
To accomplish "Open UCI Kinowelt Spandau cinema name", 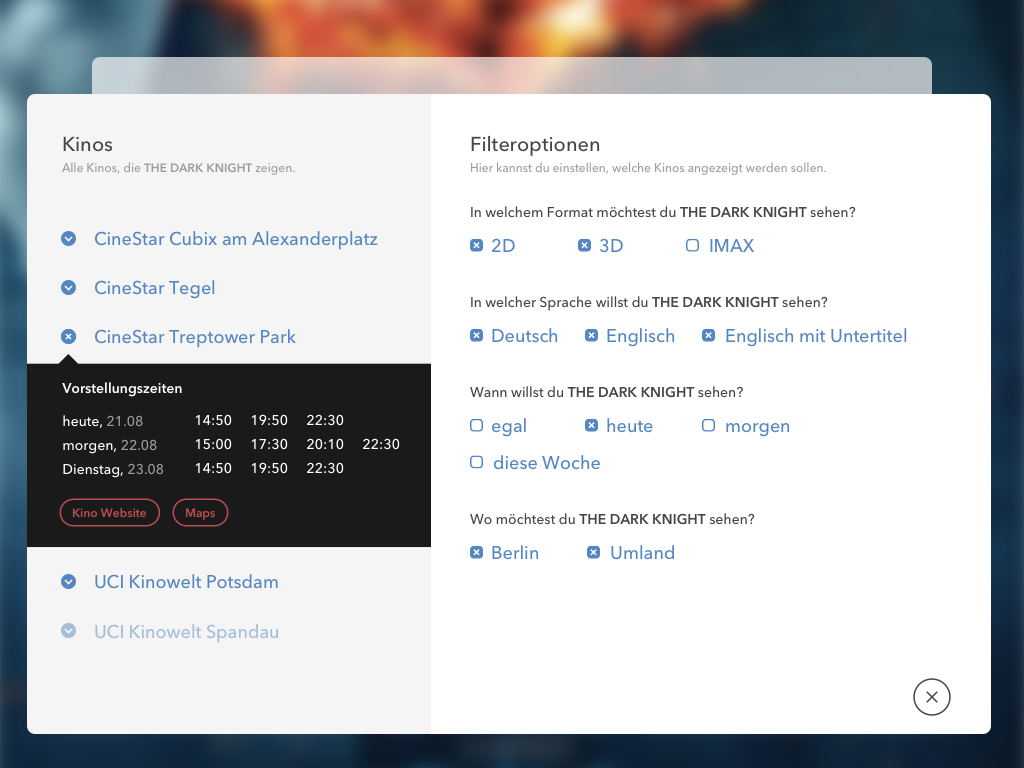I will [186, 632].
